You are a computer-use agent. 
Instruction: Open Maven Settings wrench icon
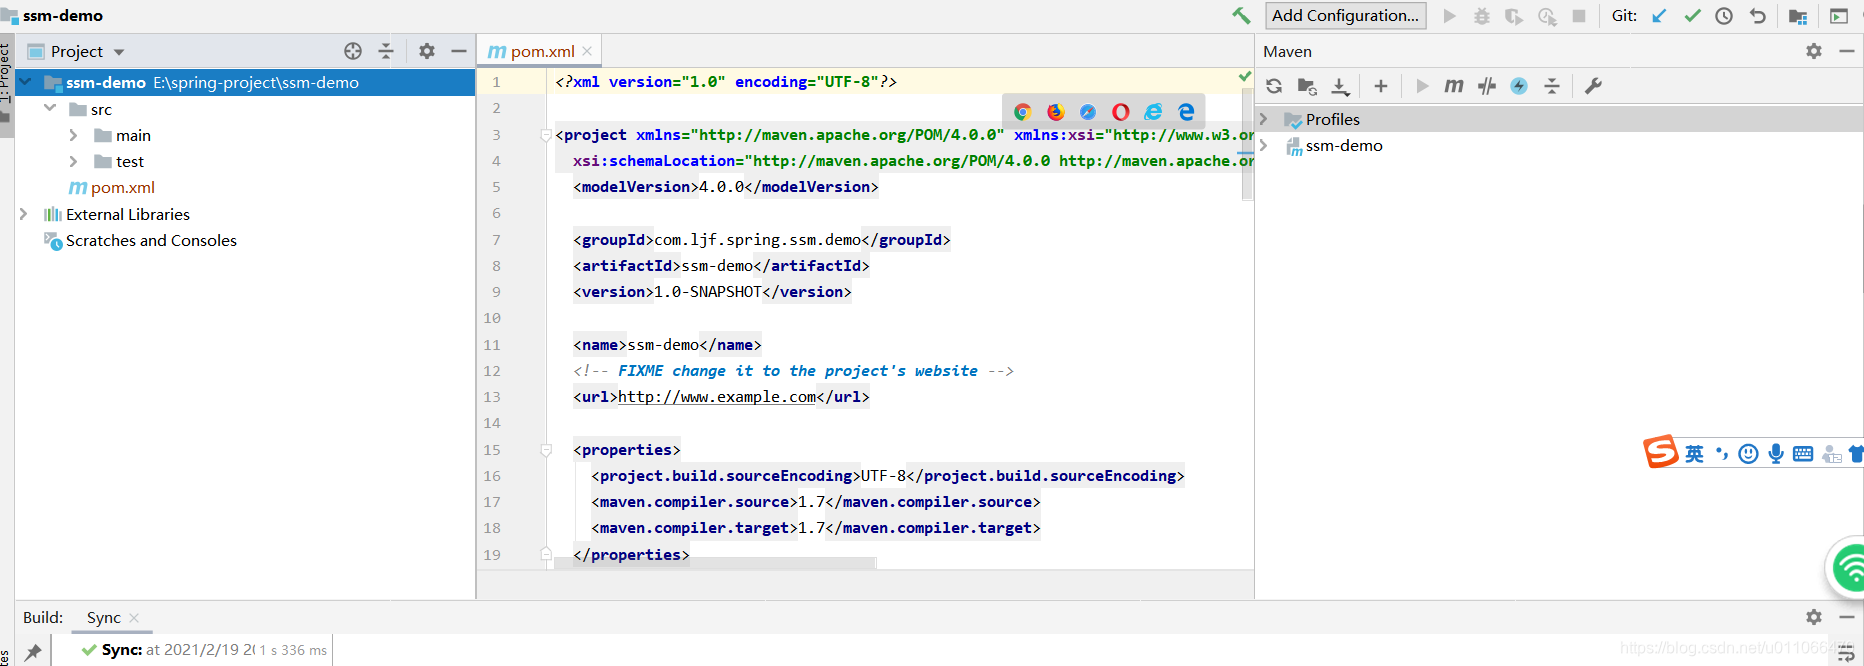click(1593, 86)
